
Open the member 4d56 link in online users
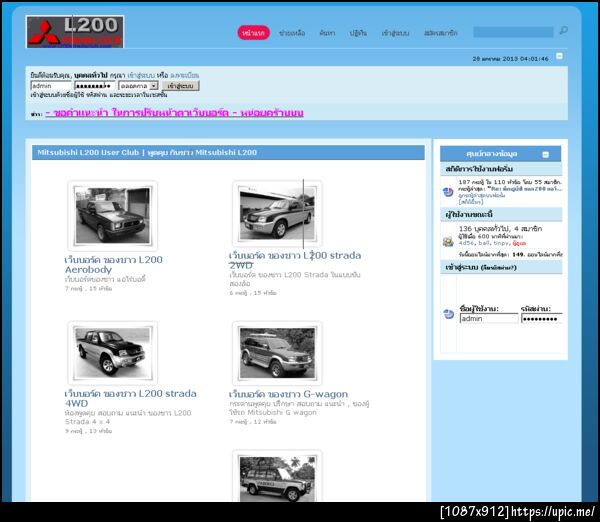pos(466,243)
